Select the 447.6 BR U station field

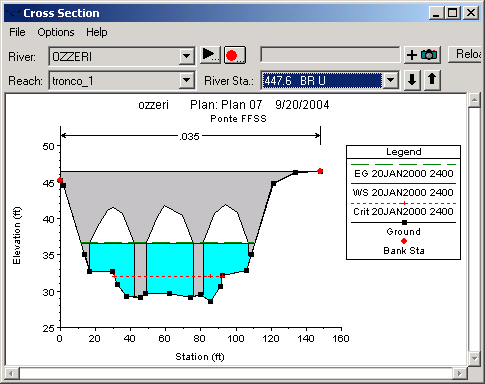click(x=322, y=80)
